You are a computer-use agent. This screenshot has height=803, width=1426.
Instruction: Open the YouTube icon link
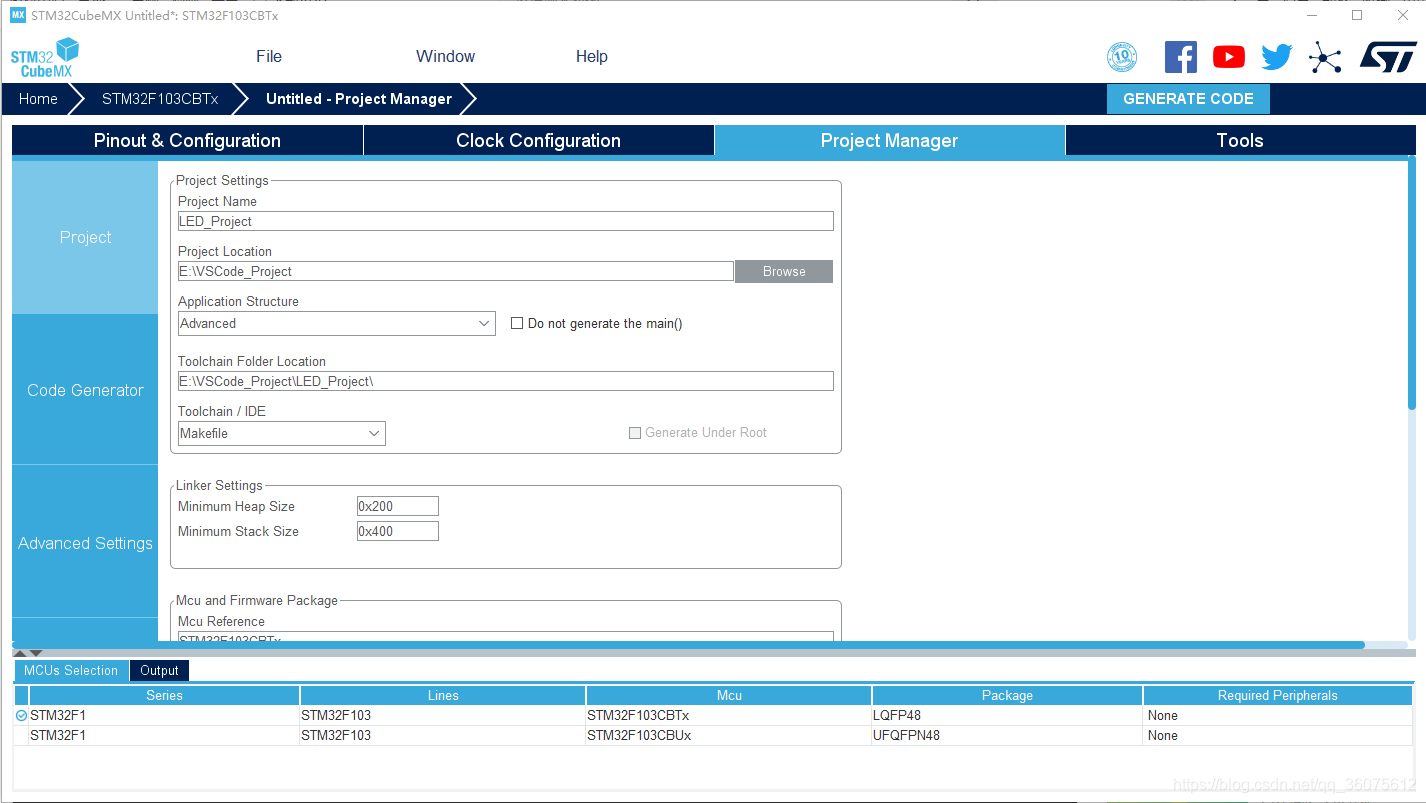point(1229,57)
